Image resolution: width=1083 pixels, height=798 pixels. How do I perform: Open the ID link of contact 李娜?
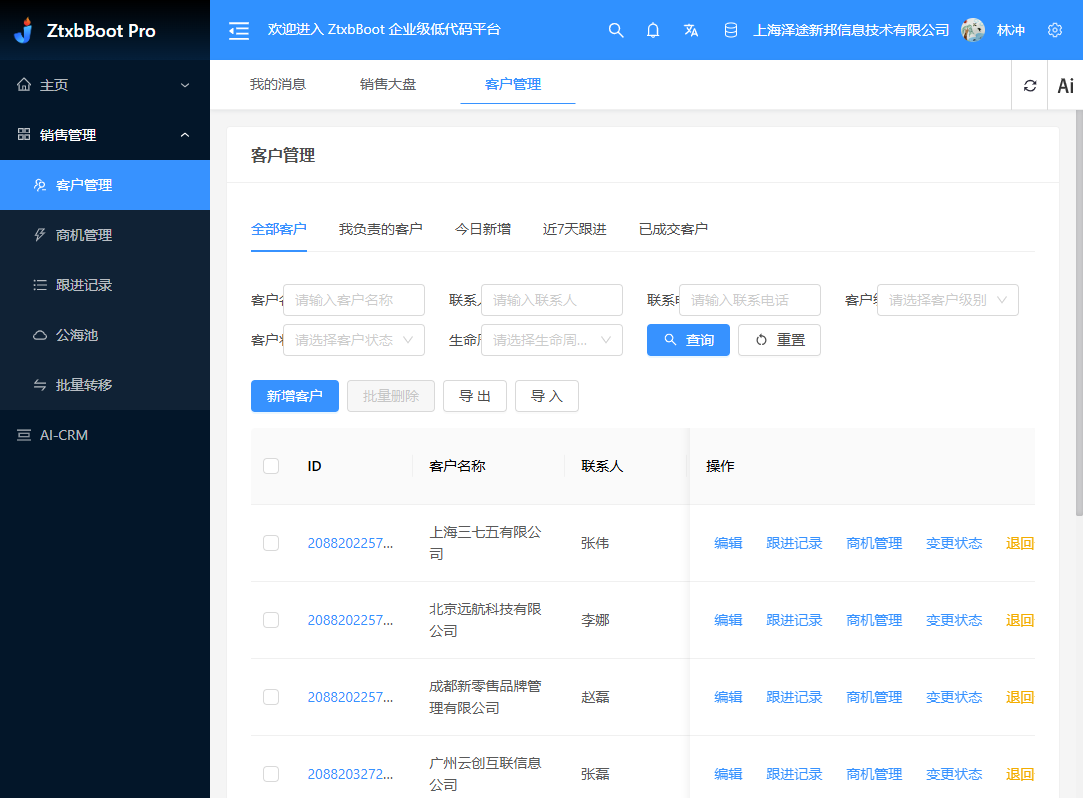tap(350, 620)
